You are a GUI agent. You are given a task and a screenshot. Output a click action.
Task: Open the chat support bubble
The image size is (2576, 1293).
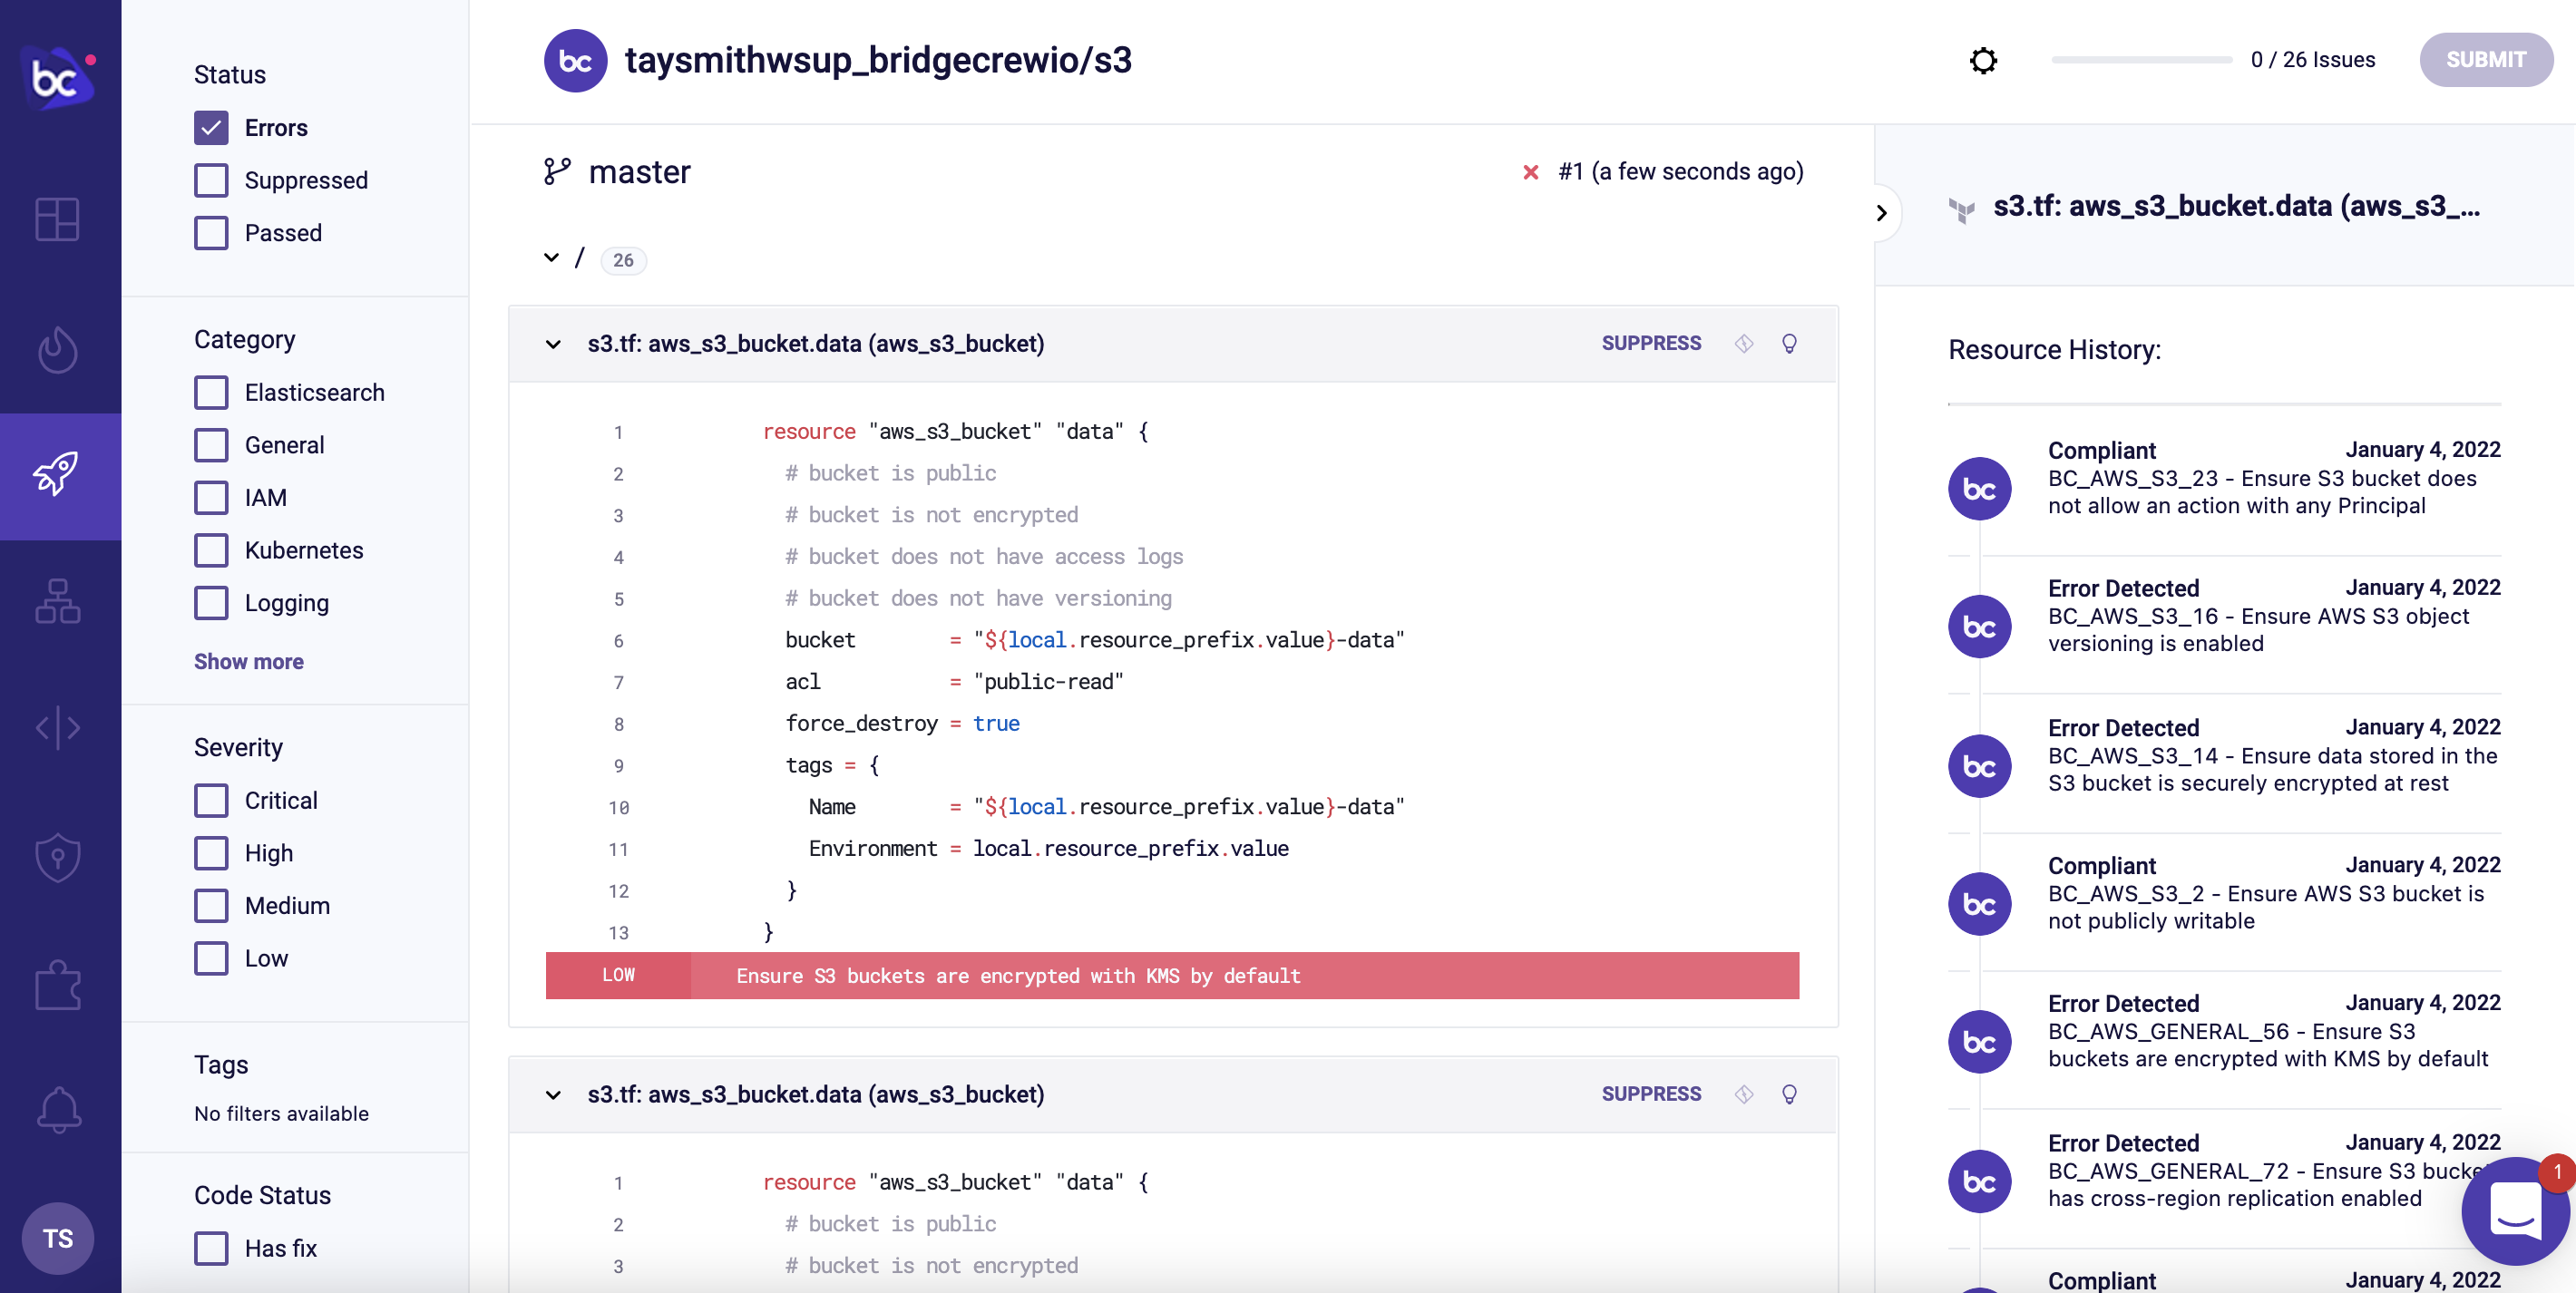(2516, 1211)
